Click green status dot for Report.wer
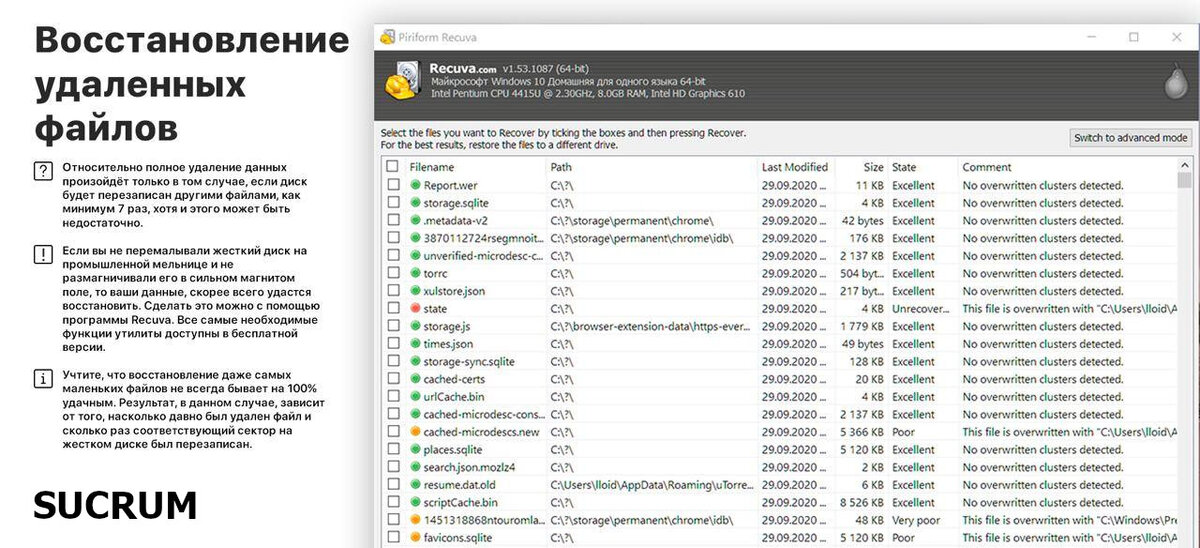This screenshot has width=1200, height=548. (x=415, y=185)
